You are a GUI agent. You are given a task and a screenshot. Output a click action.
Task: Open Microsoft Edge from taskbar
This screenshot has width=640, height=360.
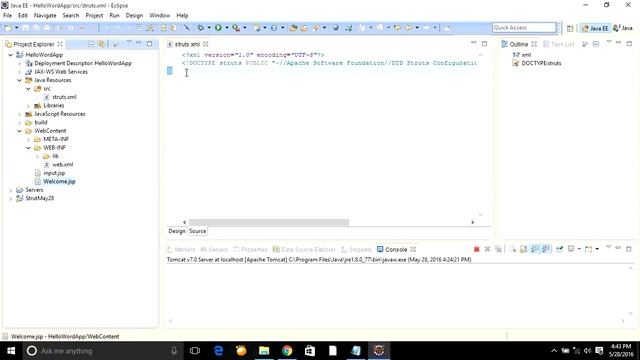click(218, 351)
